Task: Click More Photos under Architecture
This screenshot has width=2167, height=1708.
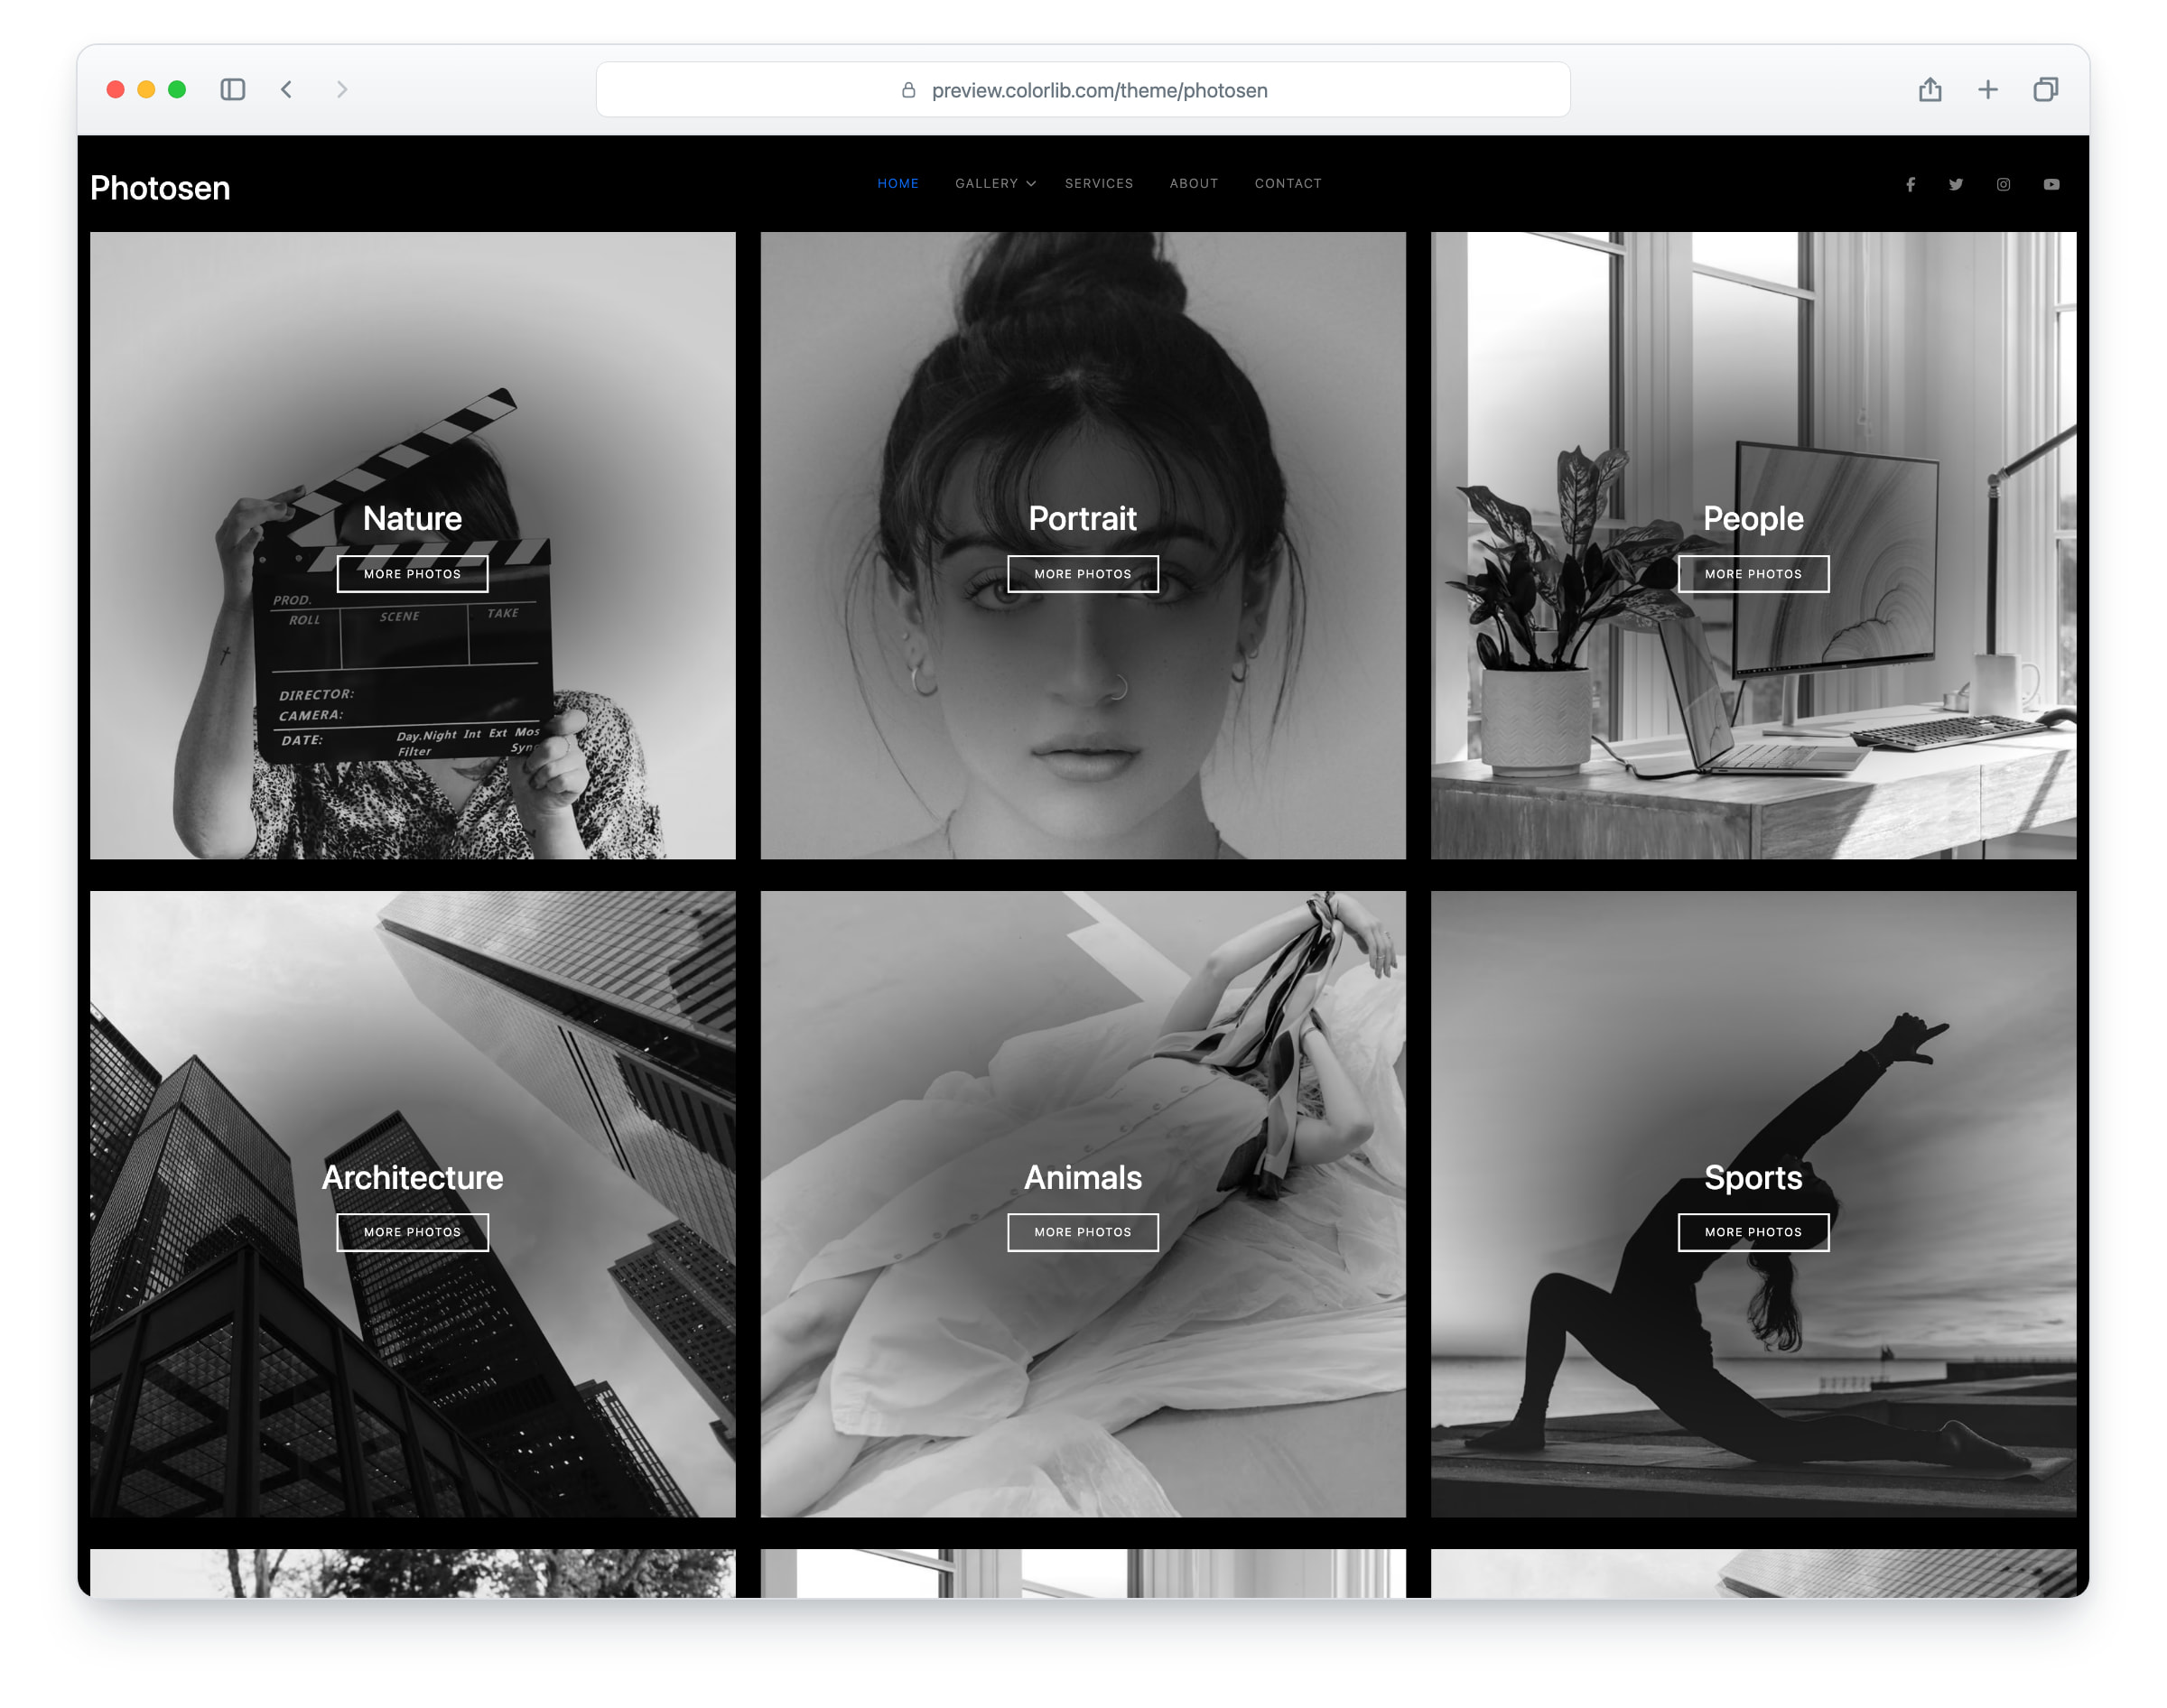Action: (412, 1232)
